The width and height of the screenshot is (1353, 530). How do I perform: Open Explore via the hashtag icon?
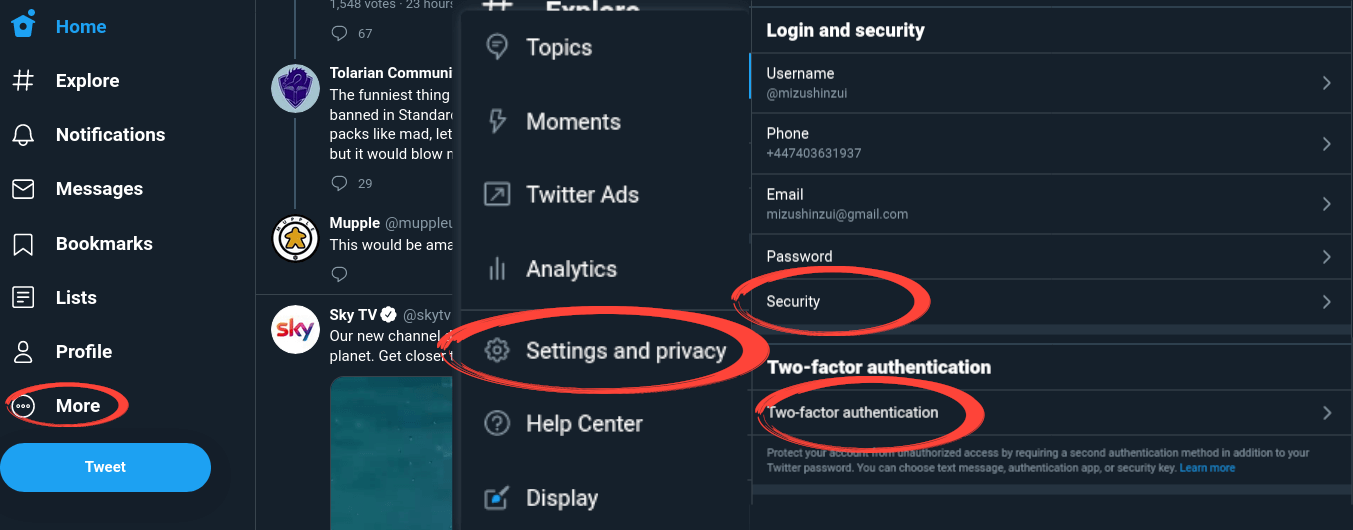click(23, 81)
